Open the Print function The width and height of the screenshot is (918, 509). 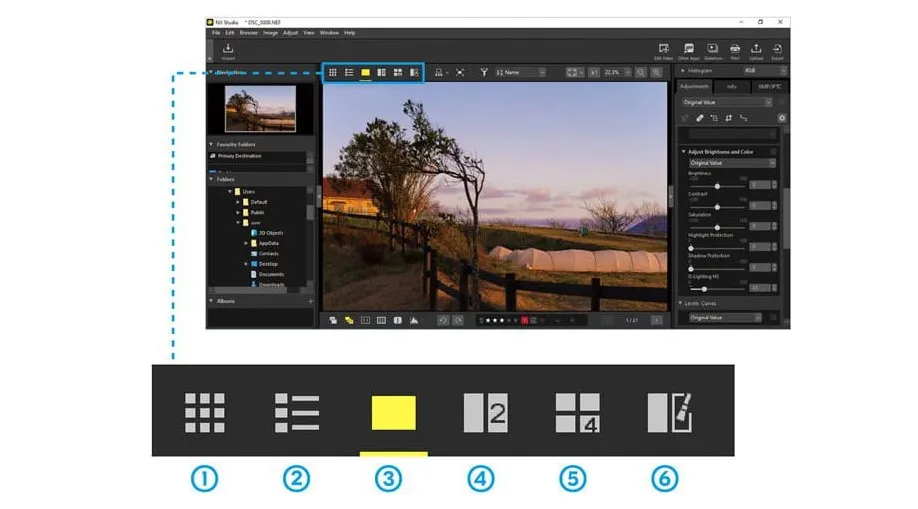tap(735, 50)
